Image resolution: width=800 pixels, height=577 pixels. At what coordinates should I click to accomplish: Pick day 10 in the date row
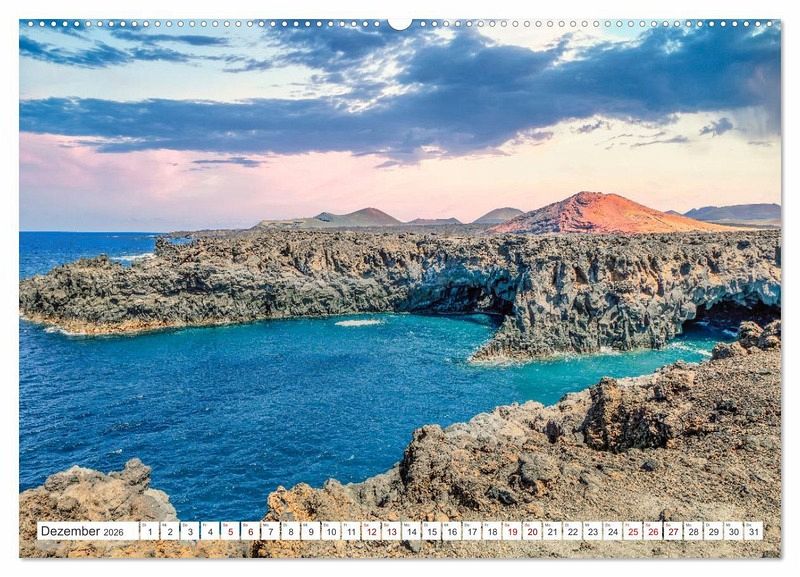(x=330, y=531)
